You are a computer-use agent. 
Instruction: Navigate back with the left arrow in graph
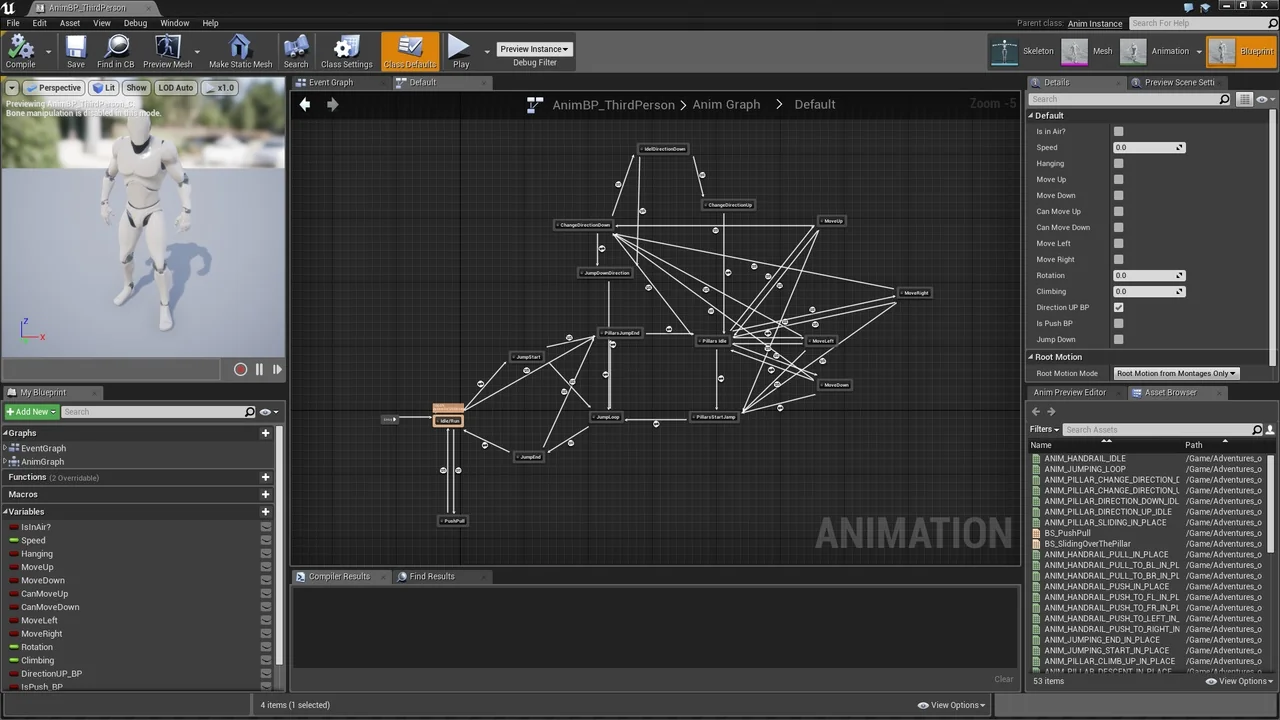click(x=305, y=104)
